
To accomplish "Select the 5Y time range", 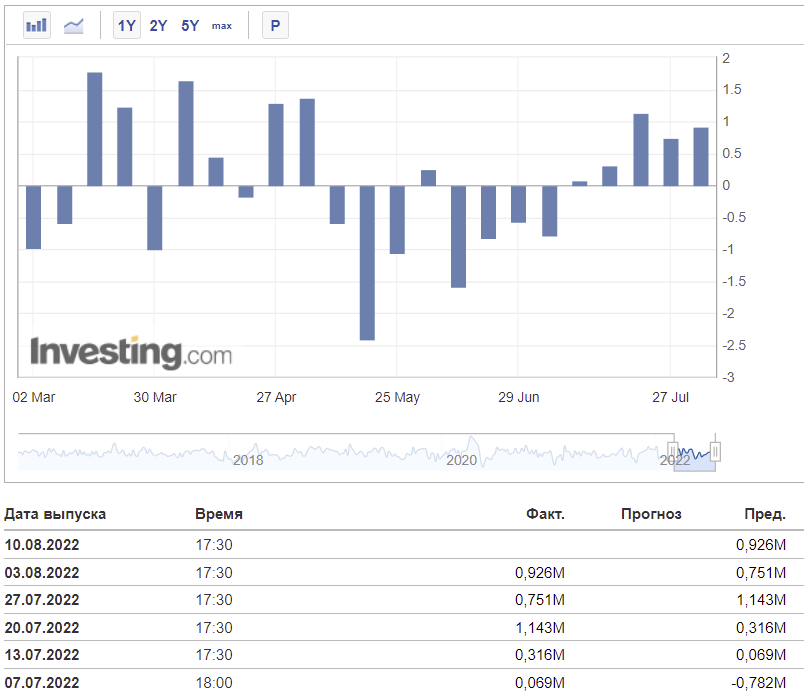I will pos(190,25).
